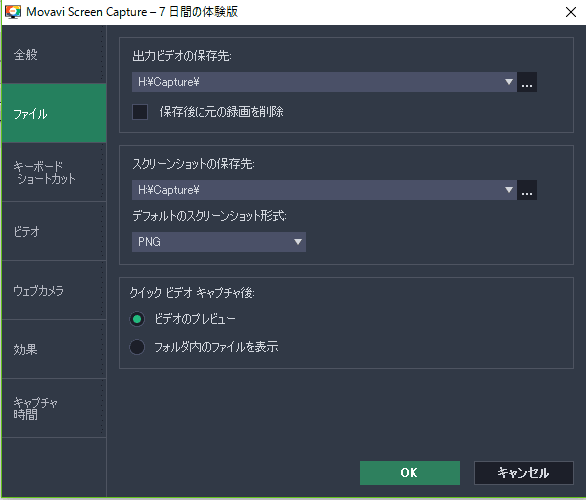This screenshot has height=500, width=586.
Task: Expand the output video save path dropdown arrow
Action: [508, 82]
